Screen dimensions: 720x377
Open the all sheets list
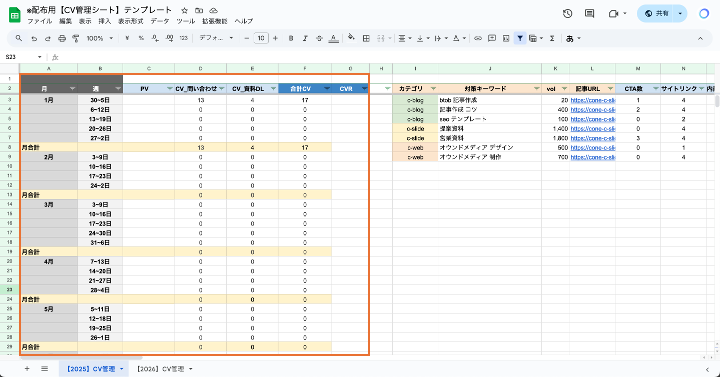pyautogui.click(x=45, y=369)
